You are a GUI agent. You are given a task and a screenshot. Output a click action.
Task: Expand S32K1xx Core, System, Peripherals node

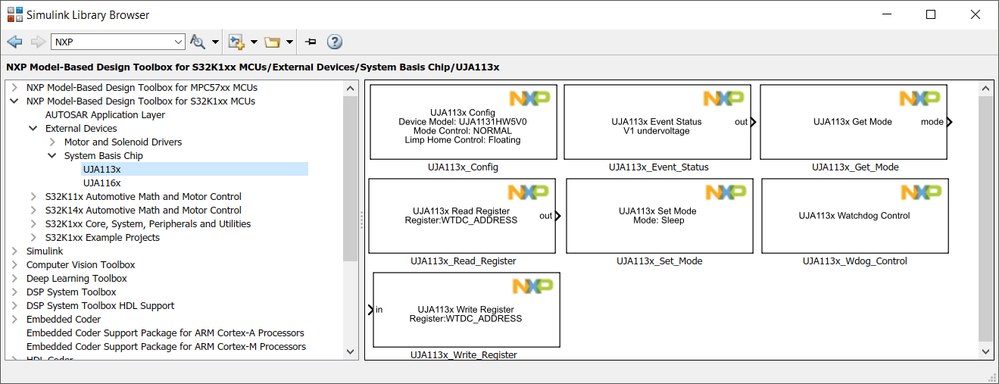(33, 224)
